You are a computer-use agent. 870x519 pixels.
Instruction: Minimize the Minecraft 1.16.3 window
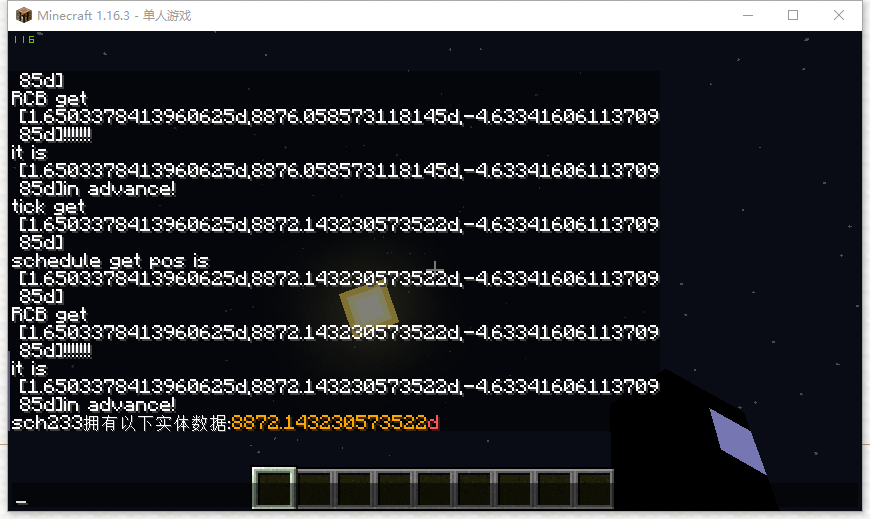747,15
